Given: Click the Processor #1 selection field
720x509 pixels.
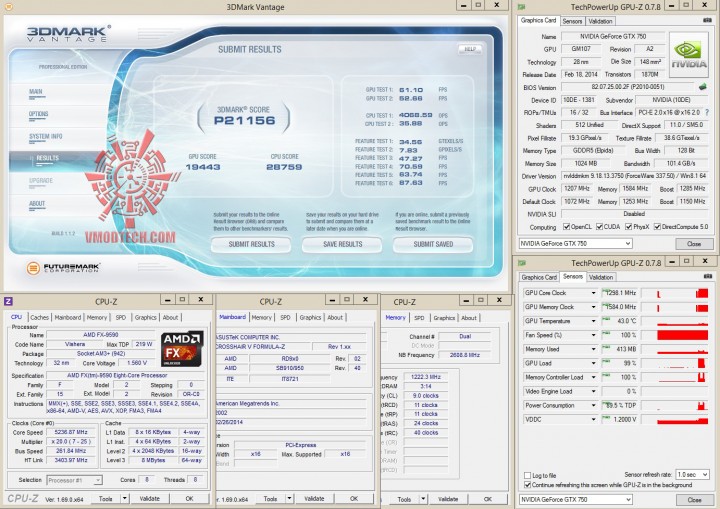Looking at the screenshot, I should pos(74,480).
